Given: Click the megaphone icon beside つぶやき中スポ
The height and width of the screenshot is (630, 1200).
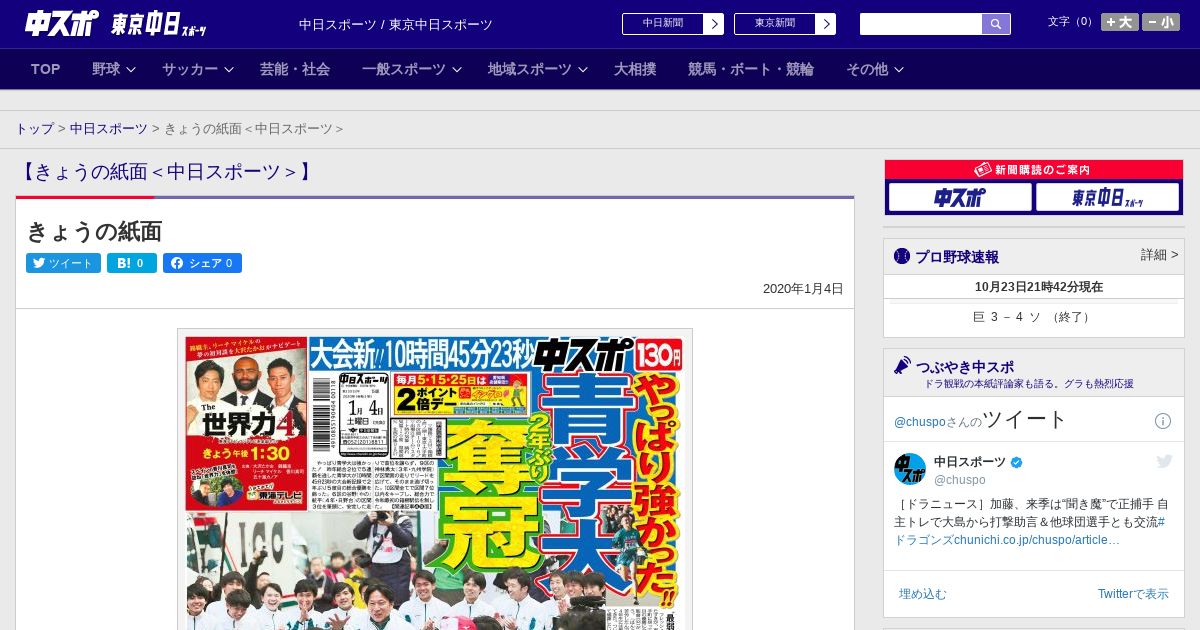Looking at the screenshot, I should point(902,365).
